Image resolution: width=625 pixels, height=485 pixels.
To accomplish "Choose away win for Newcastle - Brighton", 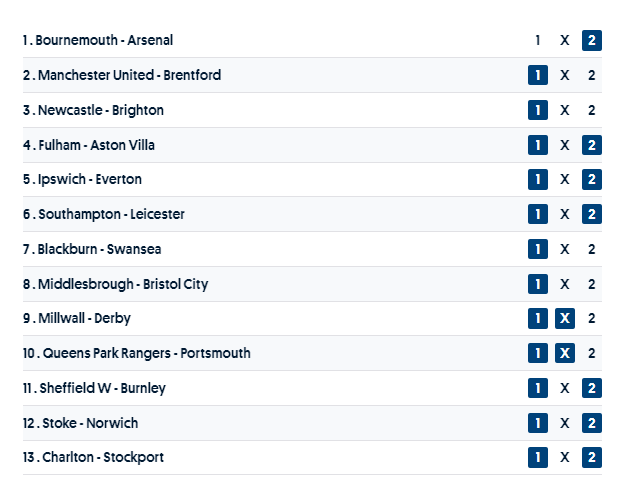I will pos(592,110).
